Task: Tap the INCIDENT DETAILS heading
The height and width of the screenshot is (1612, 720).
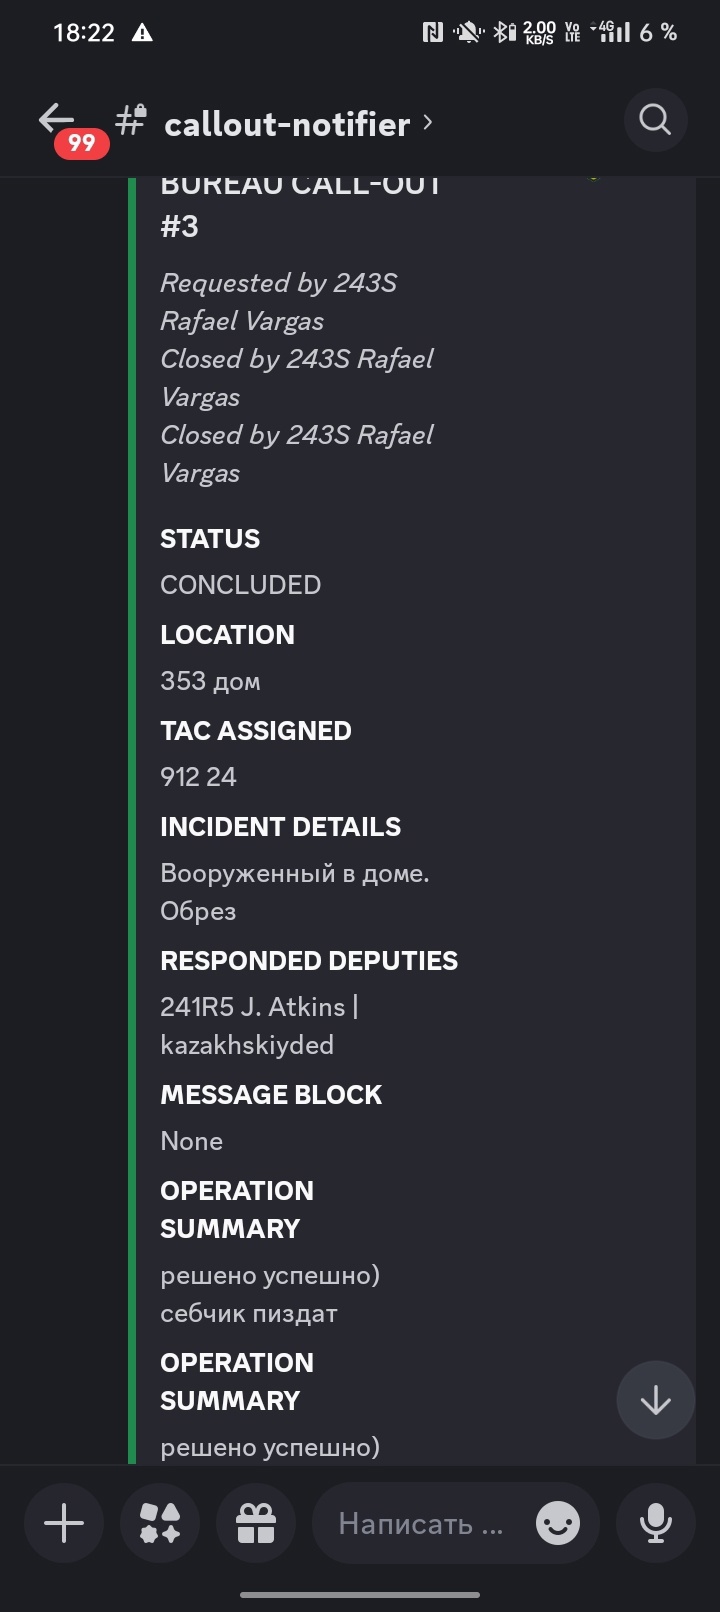Action: [x=280, y=827]
